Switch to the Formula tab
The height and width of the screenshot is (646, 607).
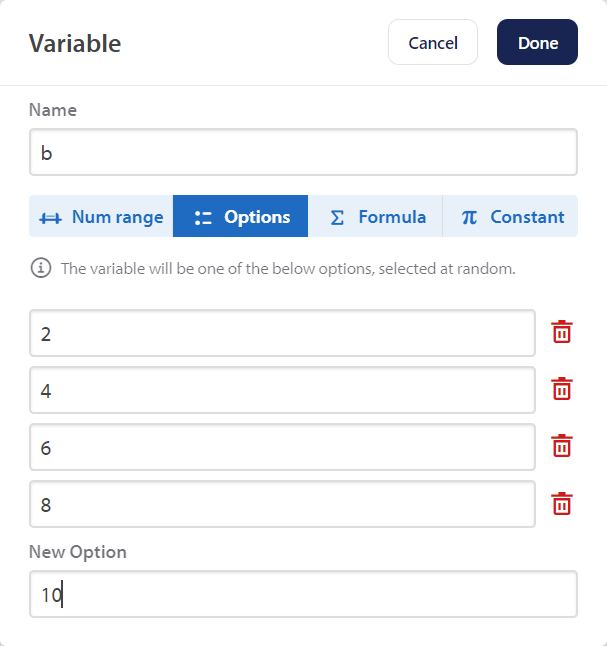coord(375,216)
